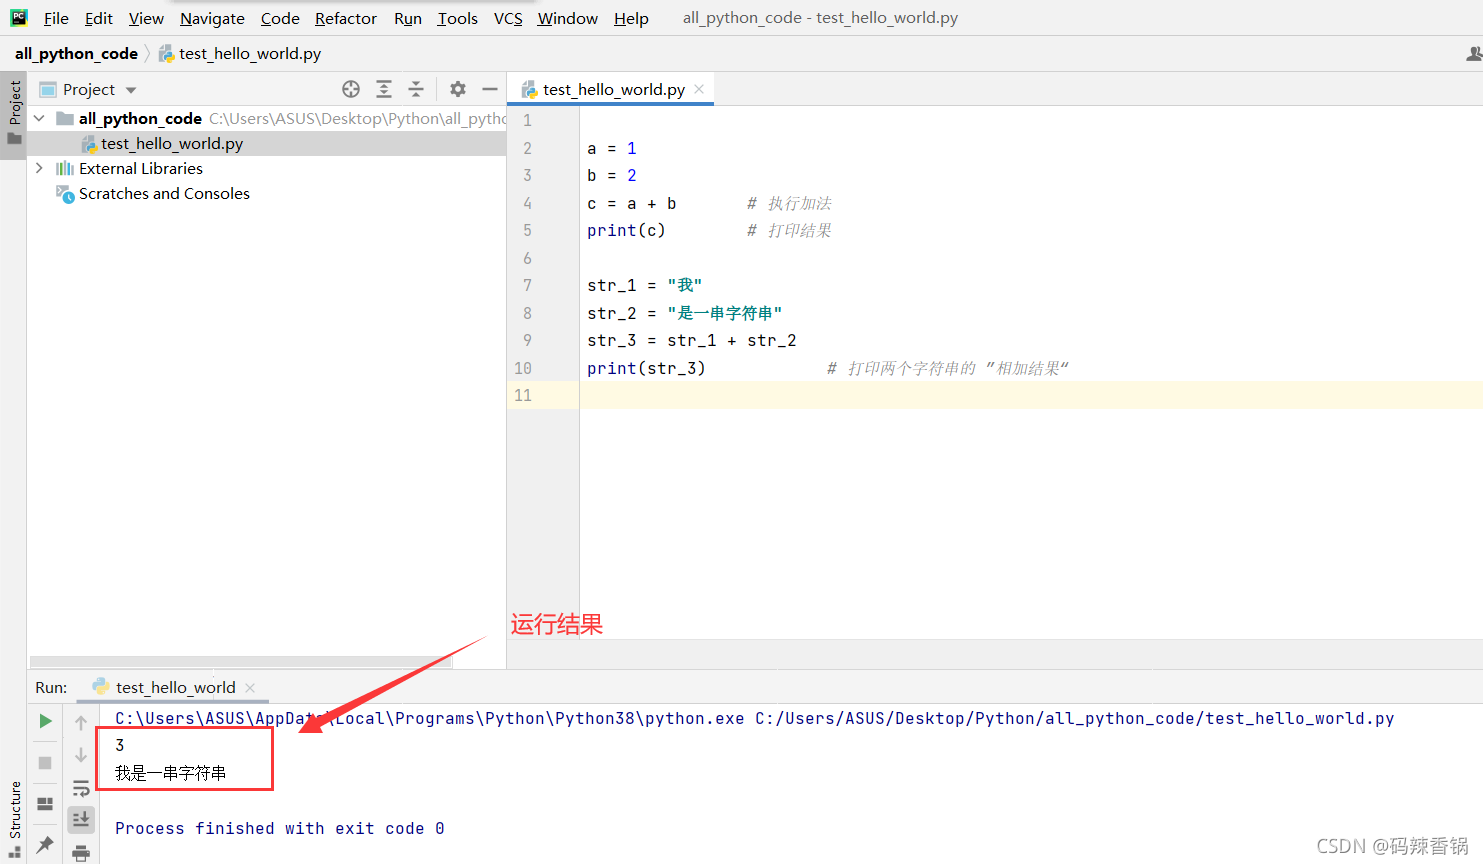
Task: Click the print icon in Run console
Action: (x=81, y=853)
